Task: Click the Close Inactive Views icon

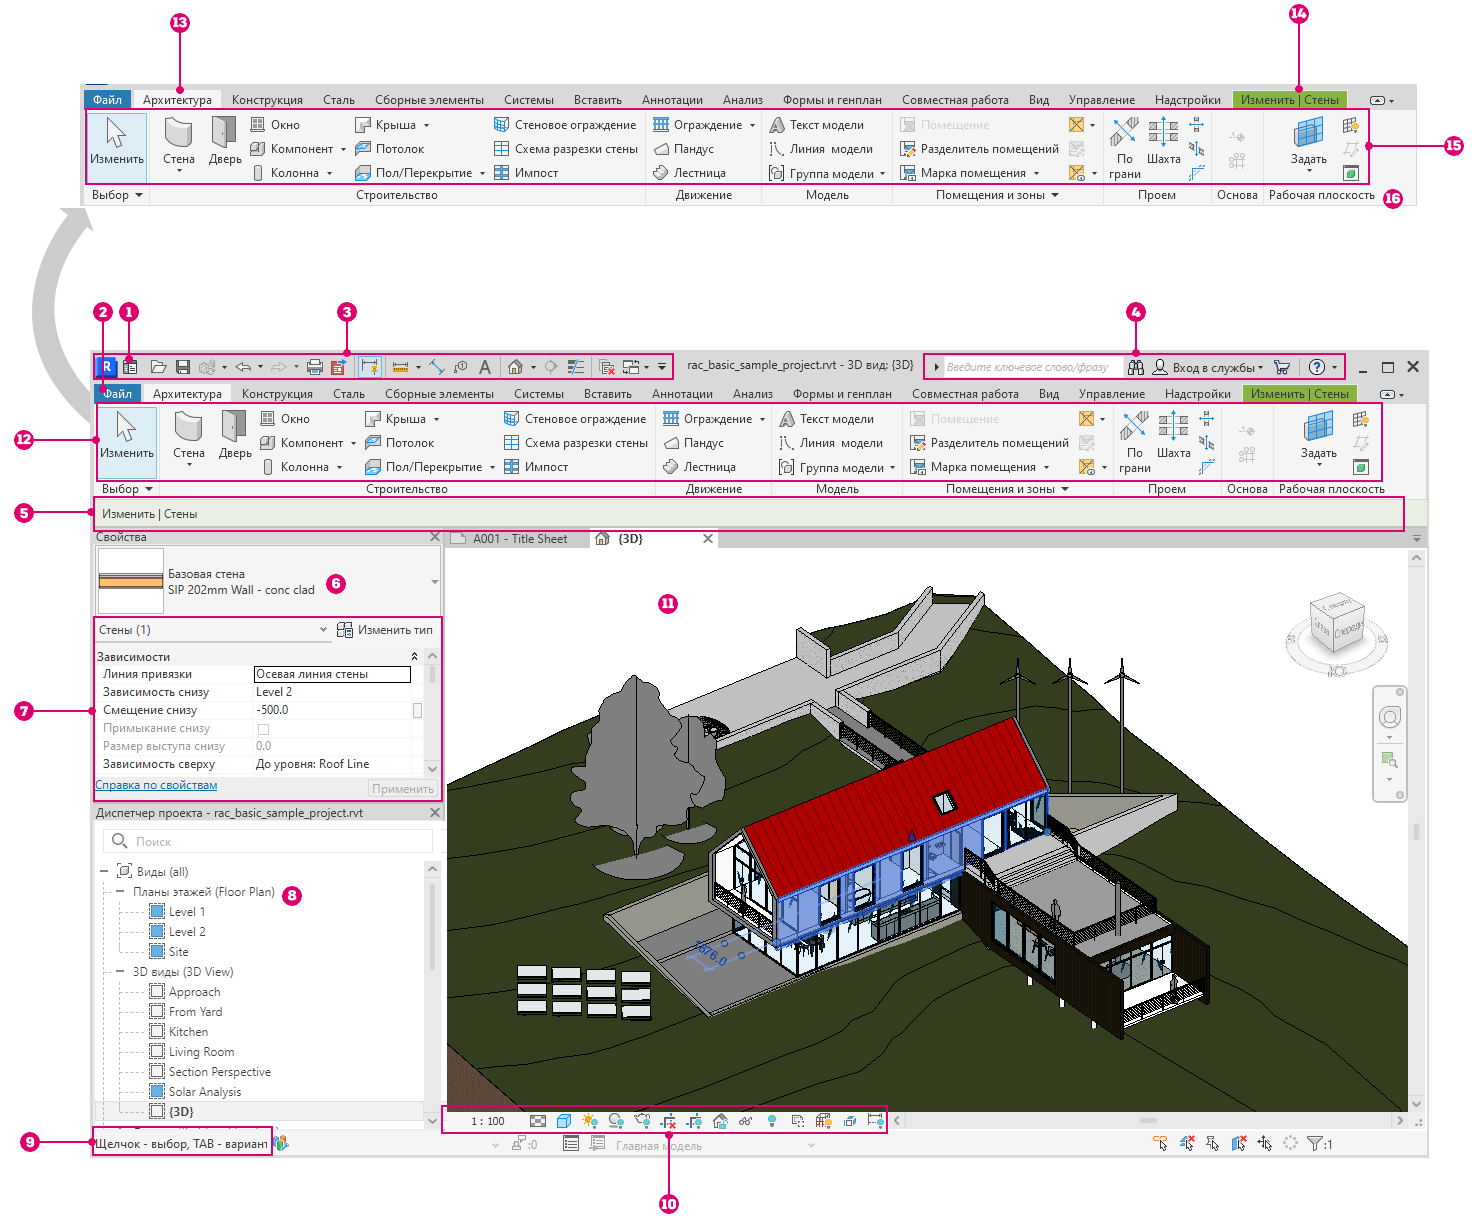Action: pyautogui.click(x=606, y=367)
